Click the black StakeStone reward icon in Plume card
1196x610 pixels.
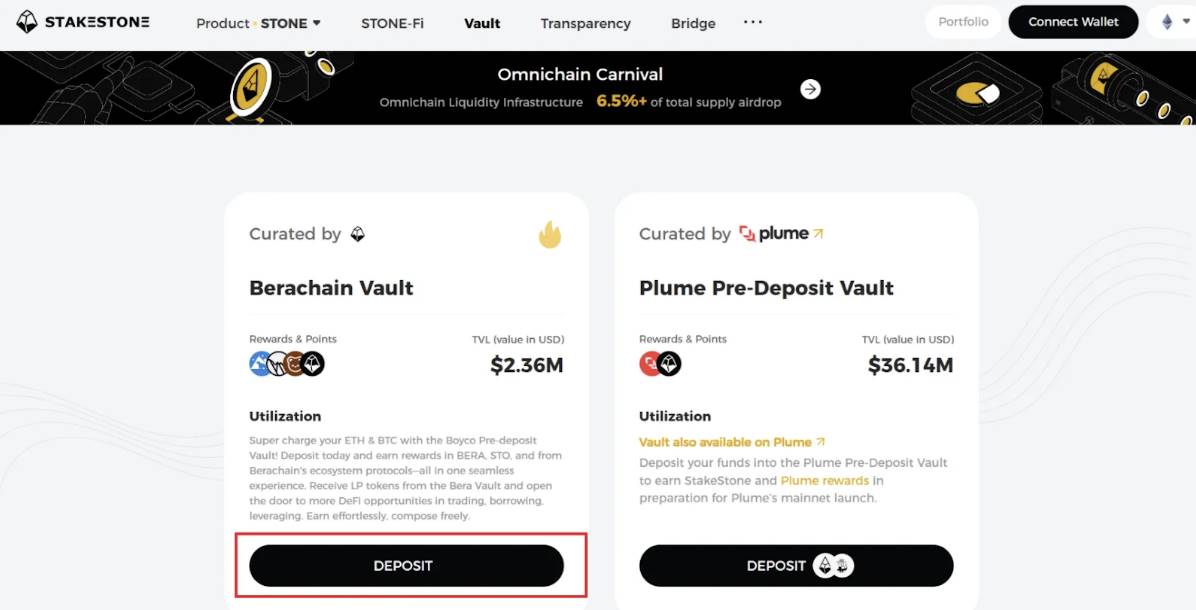pos(669,364)
